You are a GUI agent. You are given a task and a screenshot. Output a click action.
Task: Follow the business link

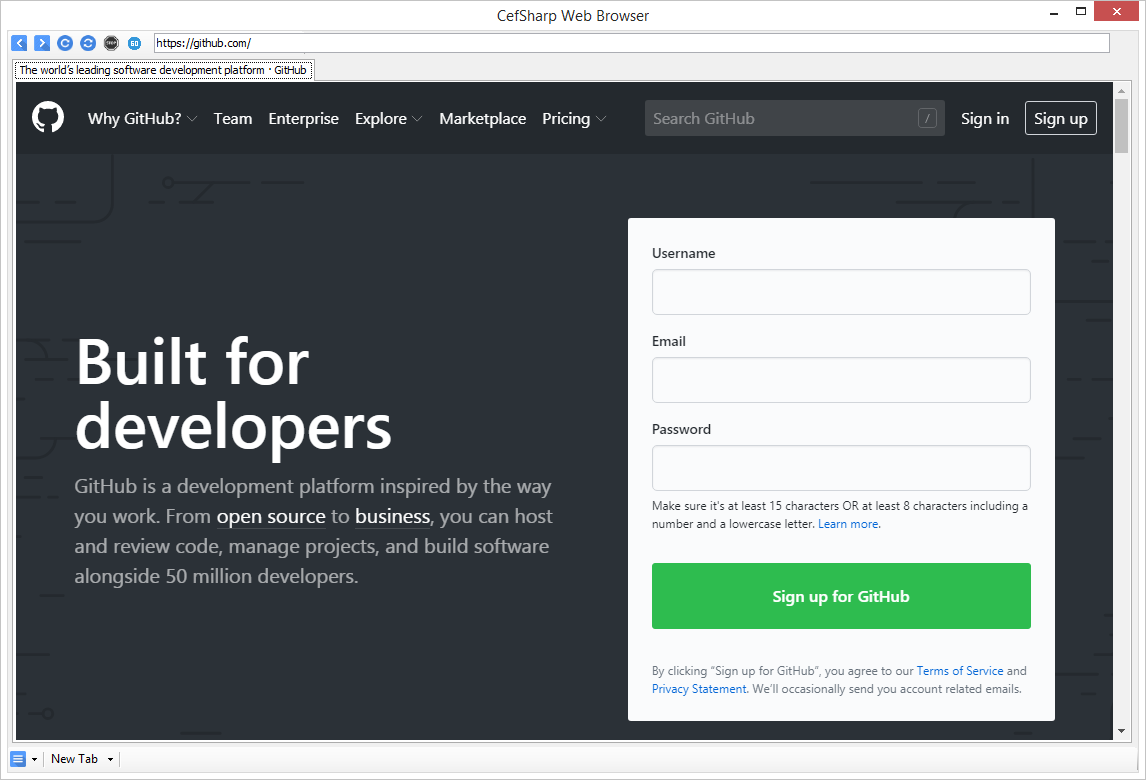(x=392, y=517)
